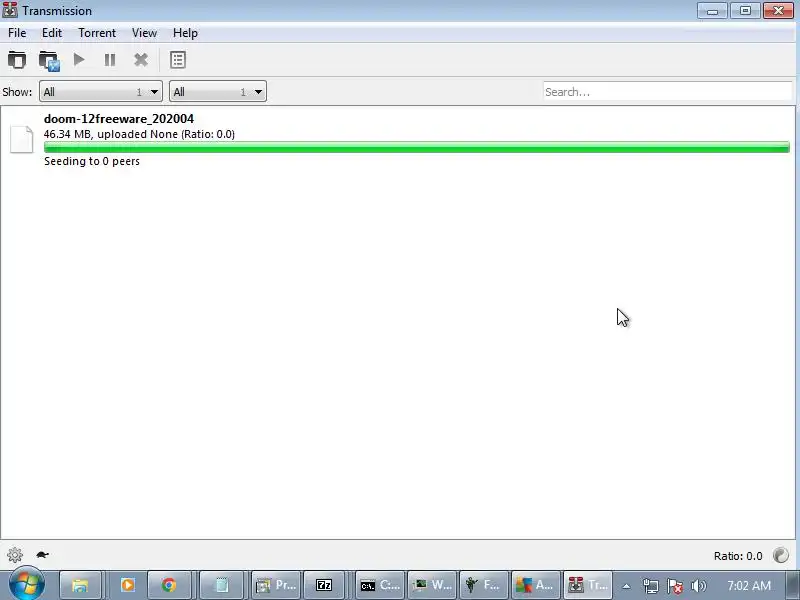Click the Seeding to 0 peers status
Screen dimensions: 800x600
tap(92, 161)
